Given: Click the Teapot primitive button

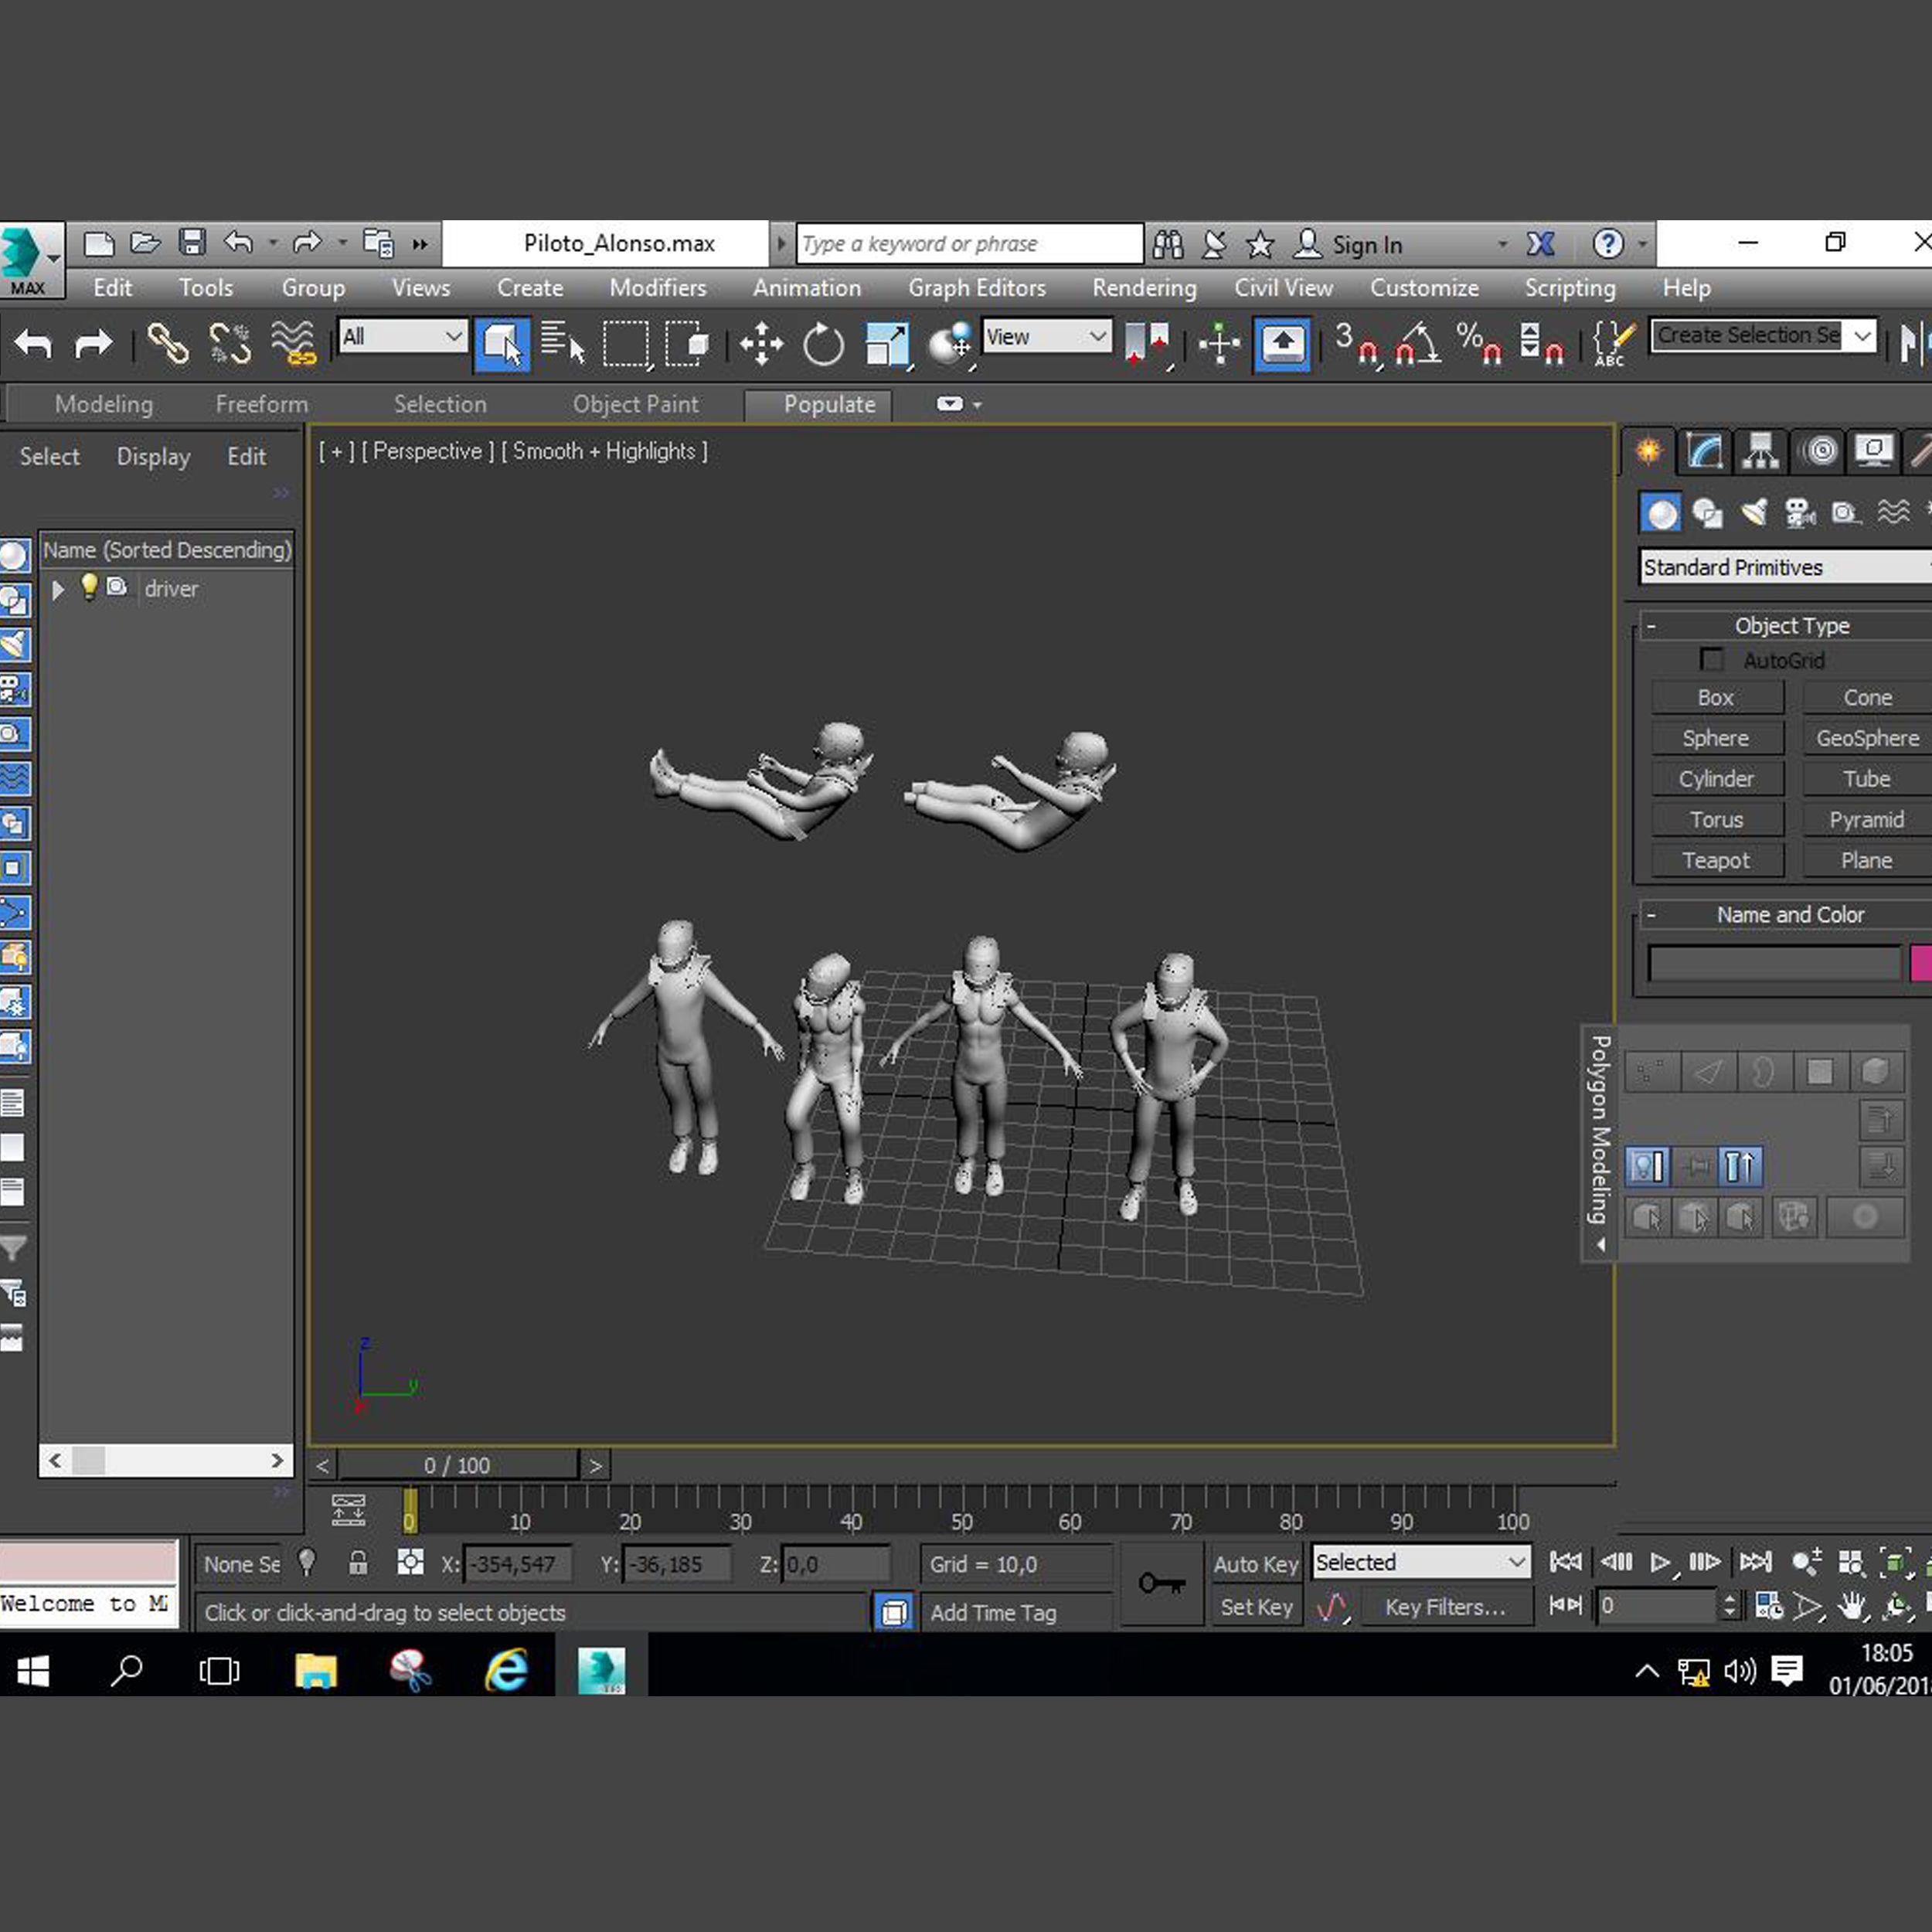Looking at the screenshot, I should (x=1716, y=860).
